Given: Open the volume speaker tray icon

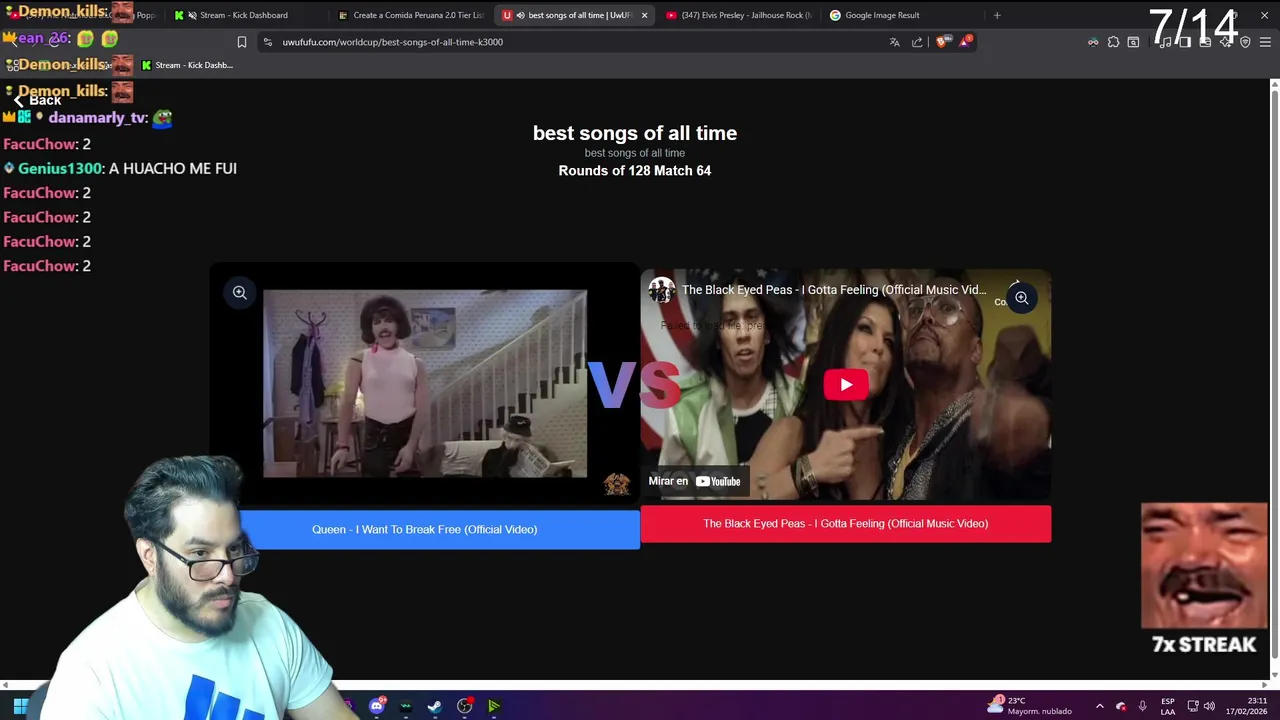Looking at the screenshot, I should 1209,706.
